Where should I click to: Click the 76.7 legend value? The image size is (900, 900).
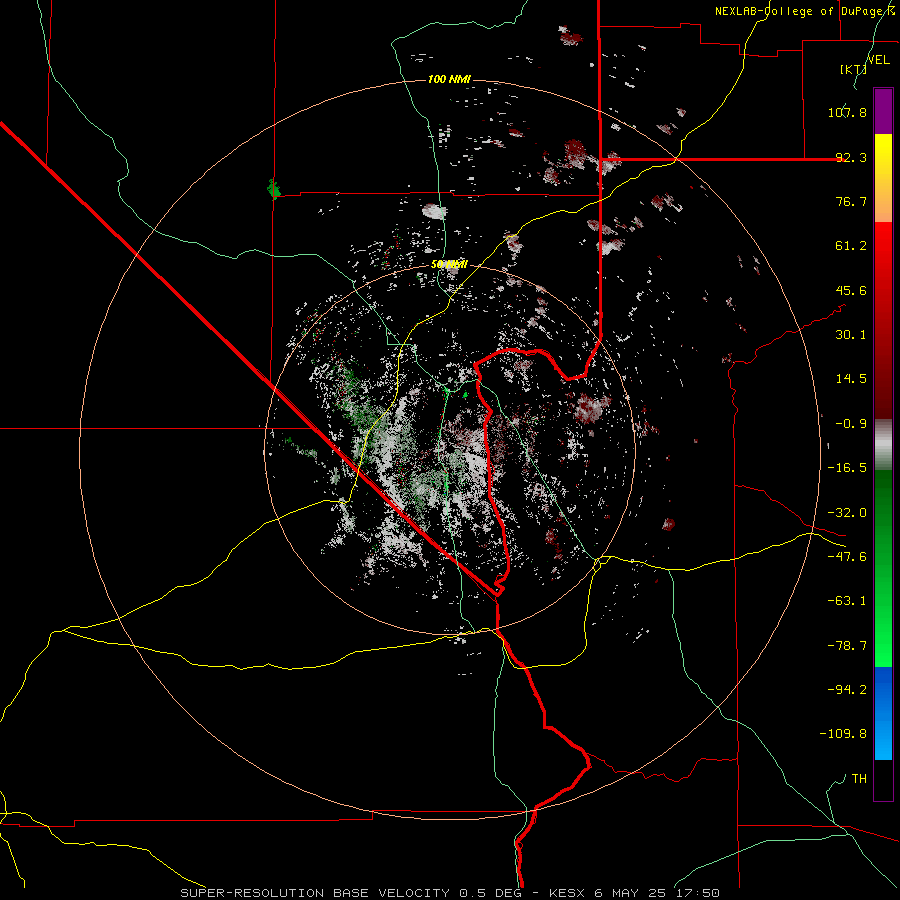(x=851, y=201)
